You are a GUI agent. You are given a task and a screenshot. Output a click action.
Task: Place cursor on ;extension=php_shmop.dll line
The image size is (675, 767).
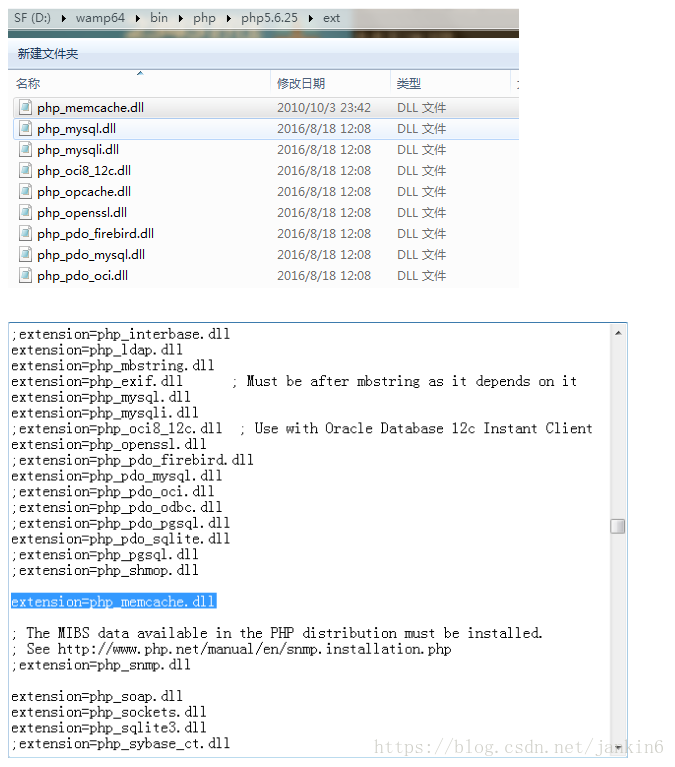point(105,570)
